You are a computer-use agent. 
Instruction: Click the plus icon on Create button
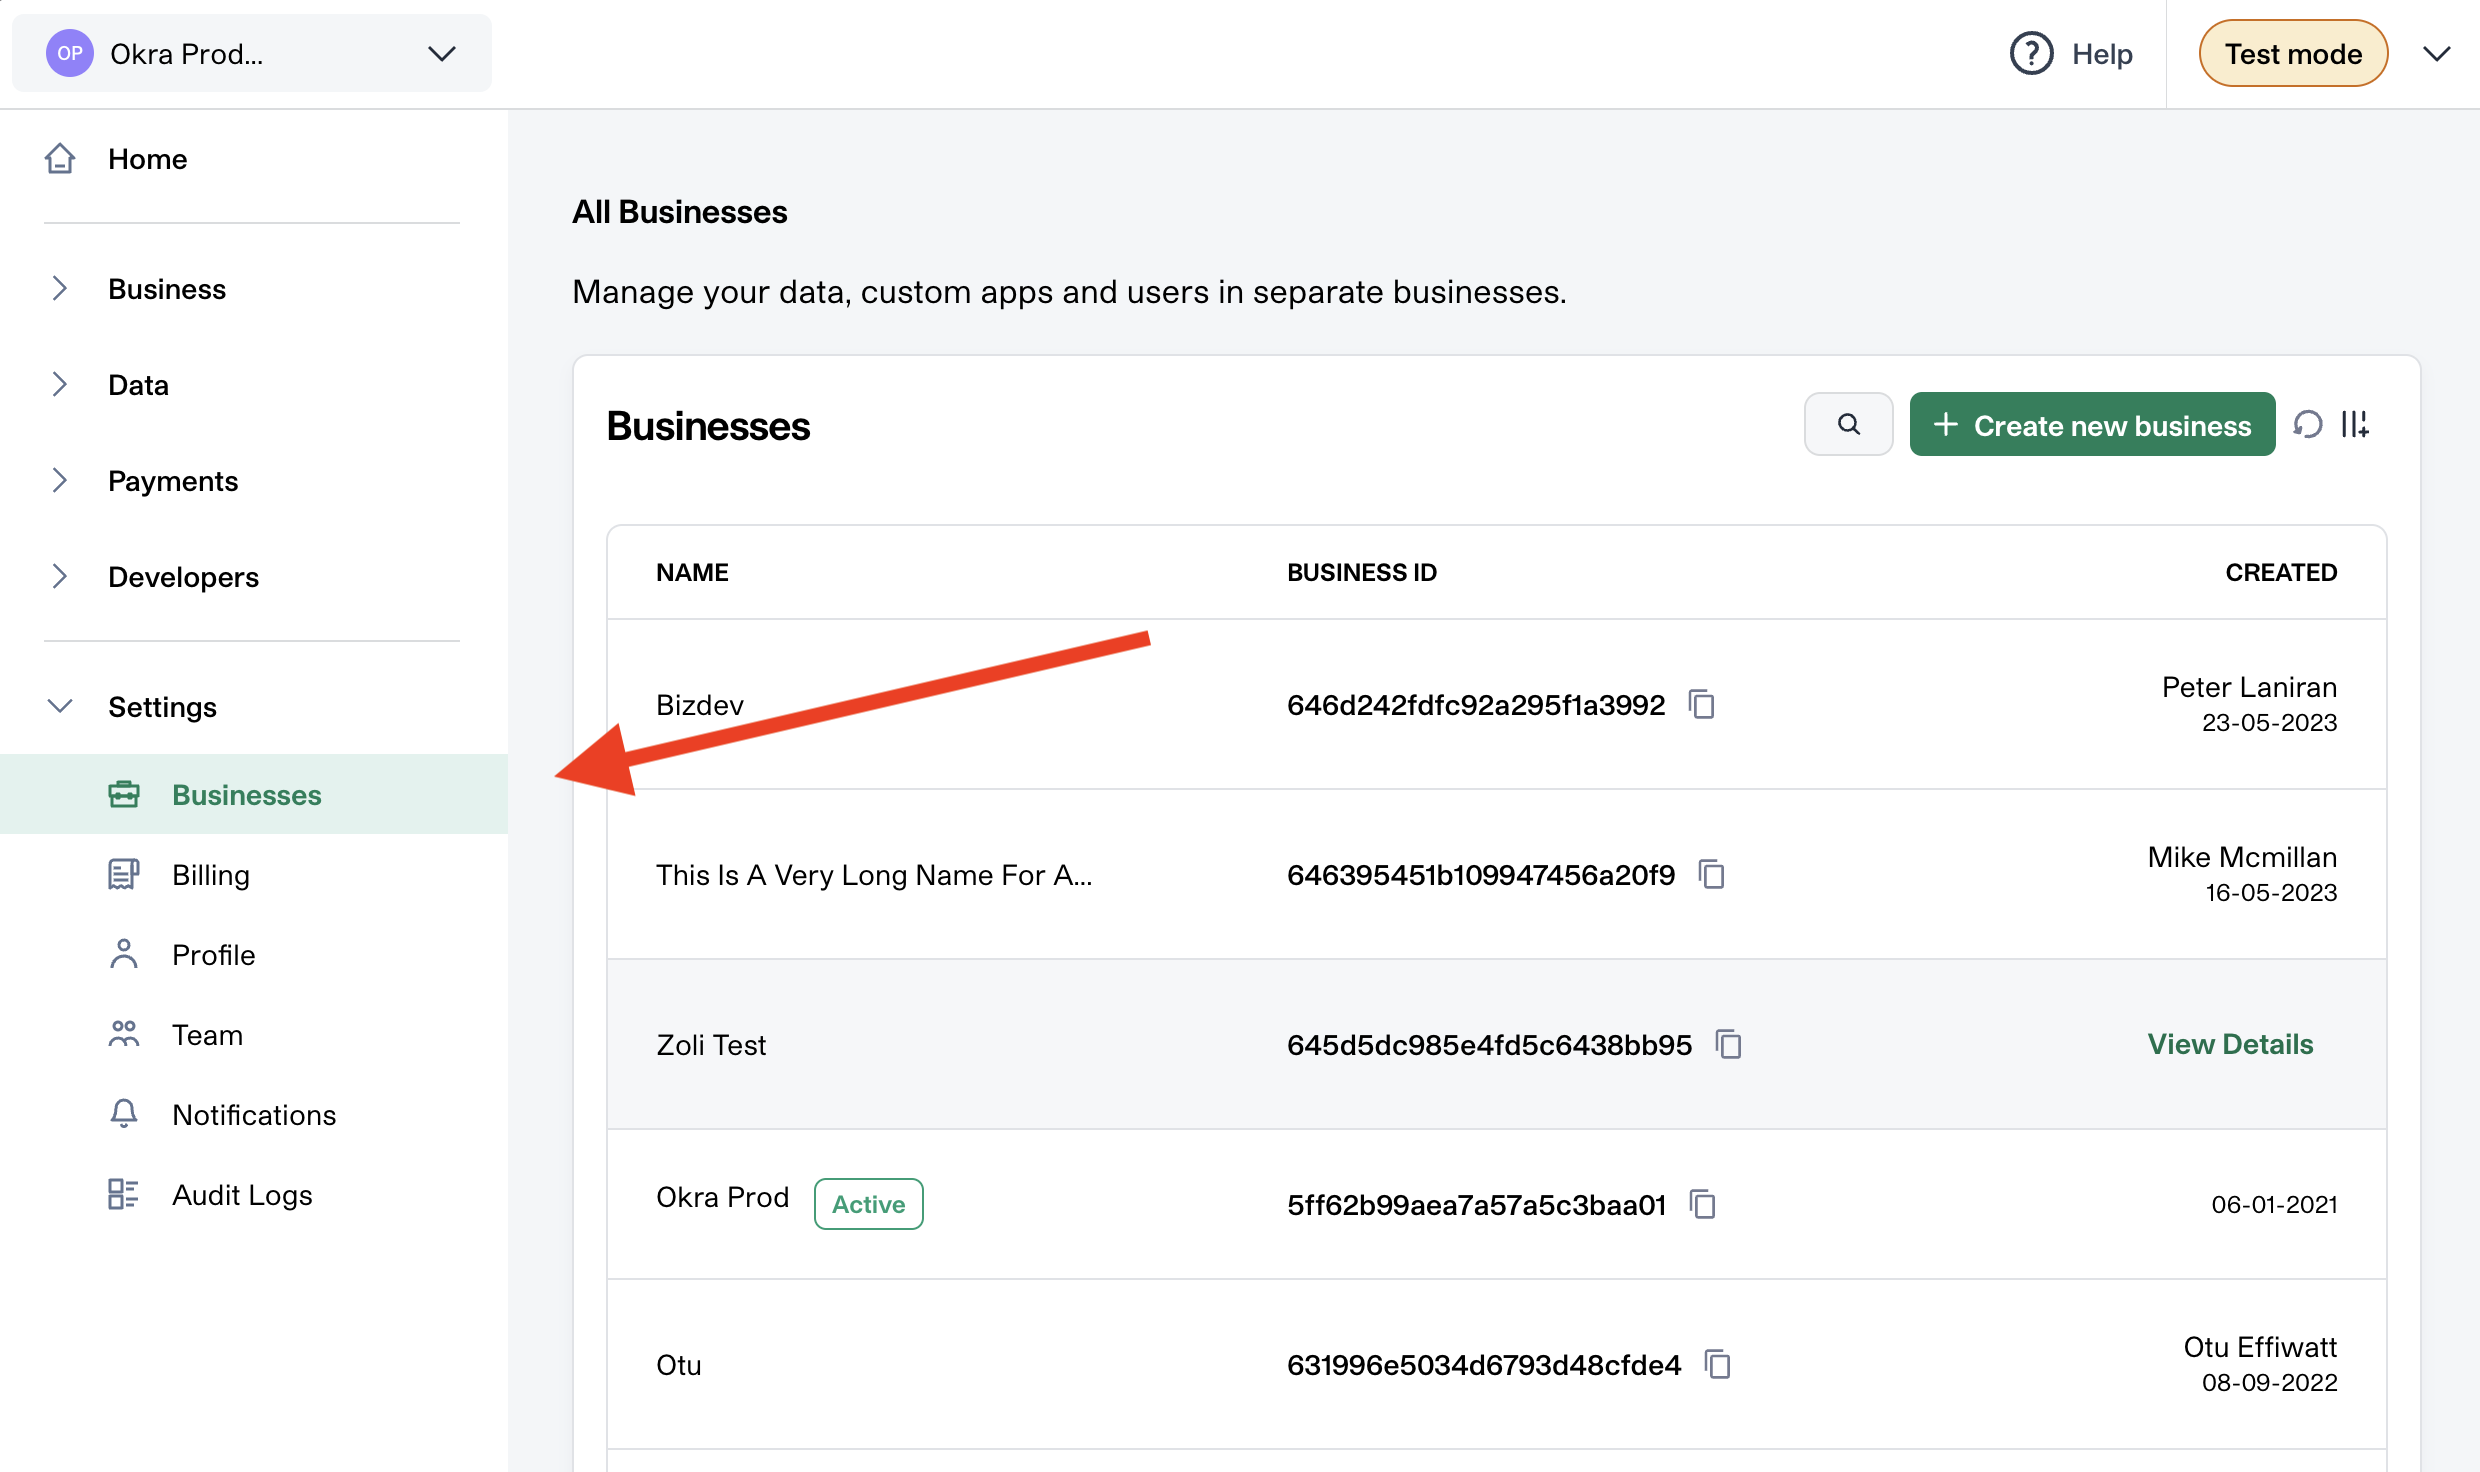tap(1945, 424)
